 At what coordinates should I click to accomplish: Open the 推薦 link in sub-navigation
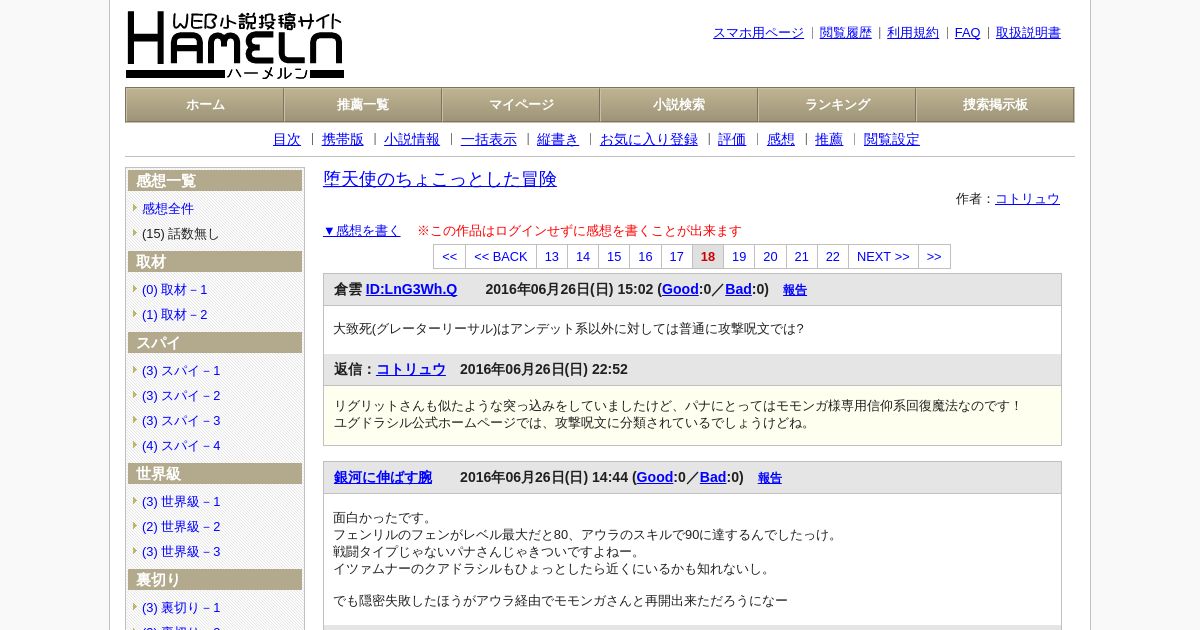pos(829,140)
